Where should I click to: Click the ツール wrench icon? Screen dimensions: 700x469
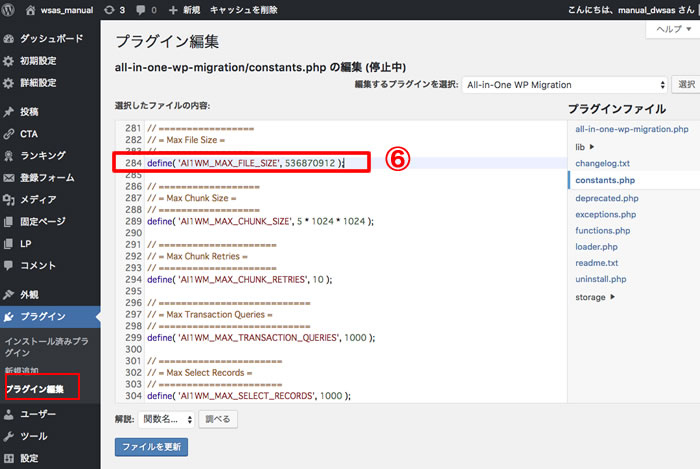tap(8, 436)
